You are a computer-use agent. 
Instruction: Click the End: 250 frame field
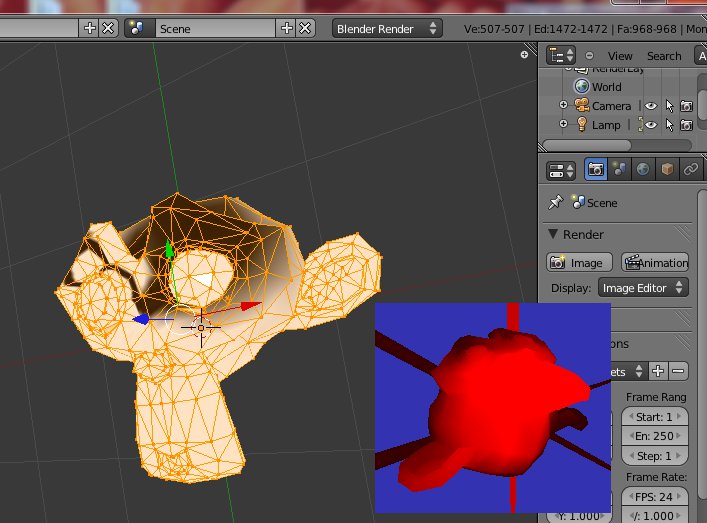[x=655, y=436]
